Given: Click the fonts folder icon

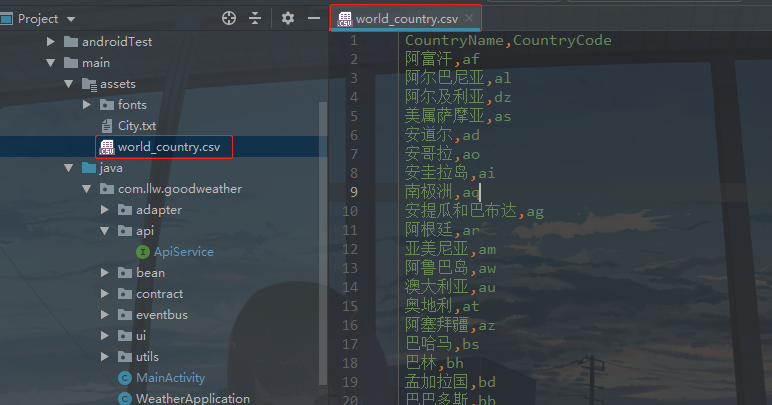Looking at the screenshot, I should coord(107,105).
